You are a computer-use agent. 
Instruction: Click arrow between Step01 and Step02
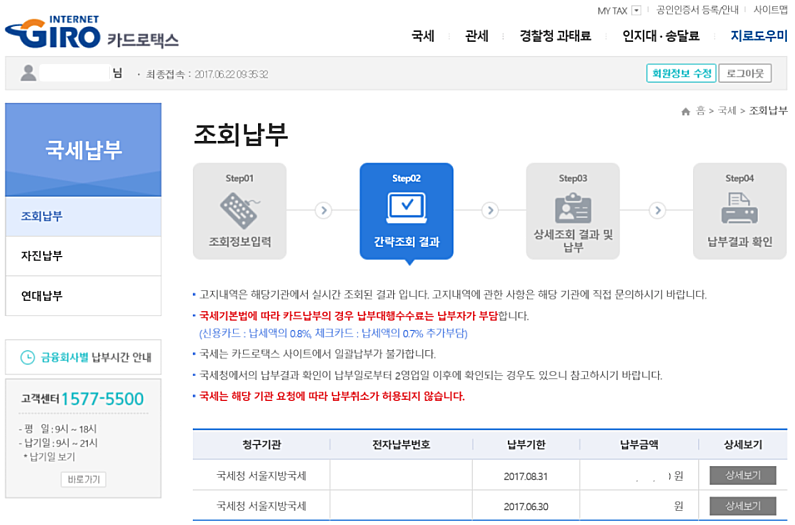pos(323,210)
